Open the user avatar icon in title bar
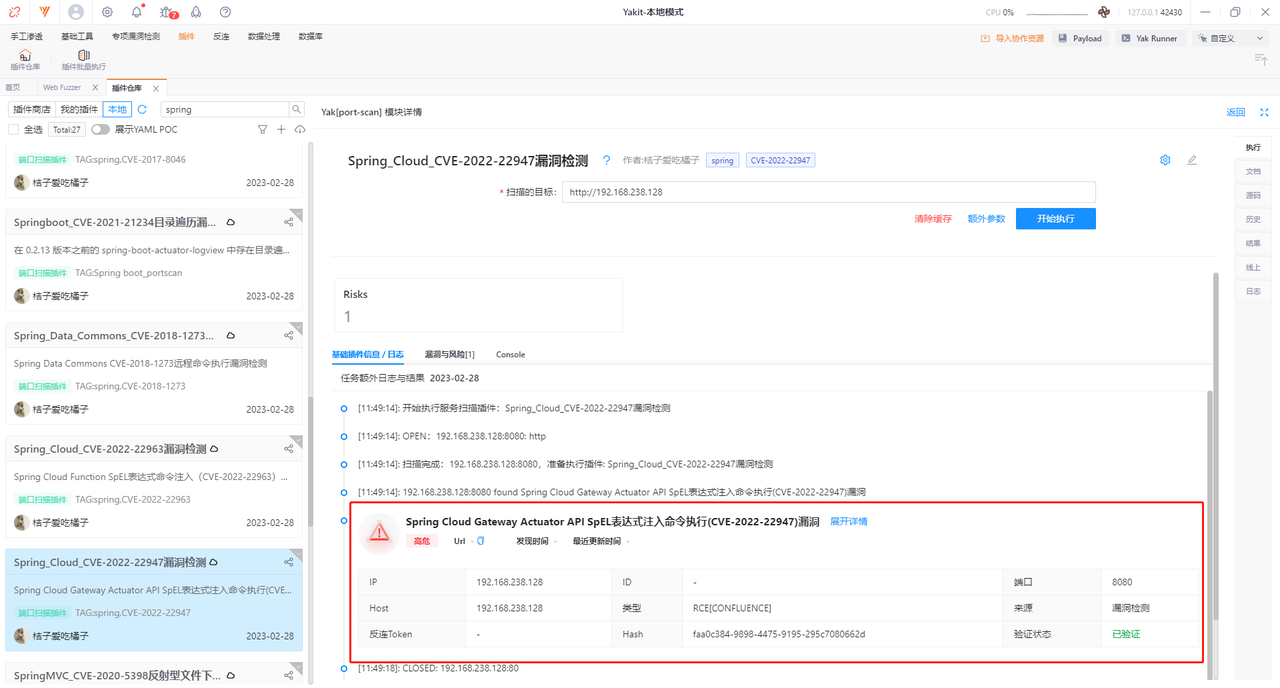1280x688 pixels. click(x=77, y=12)
